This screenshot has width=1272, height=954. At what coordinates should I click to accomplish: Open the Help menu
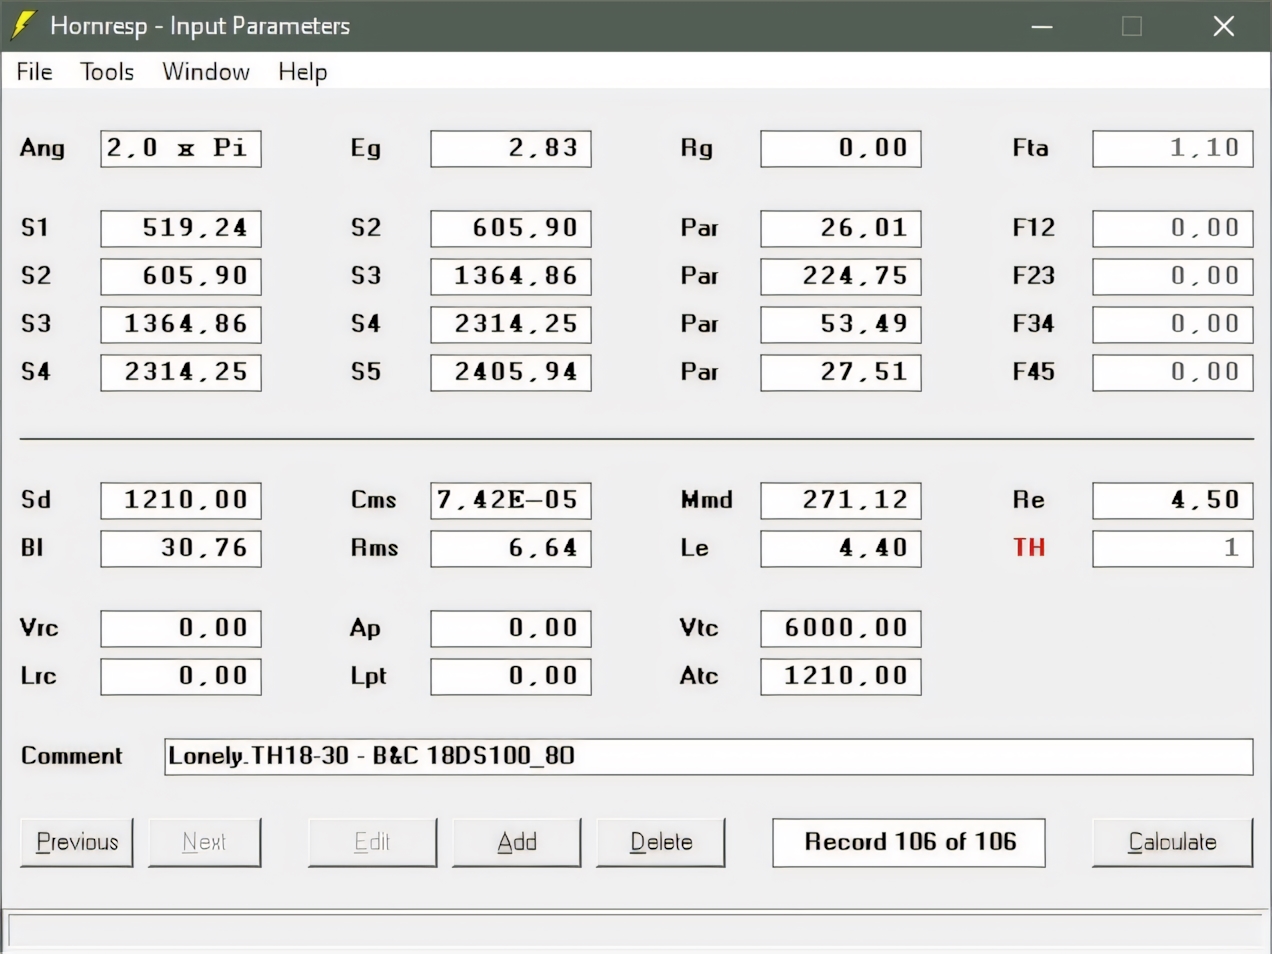(x=302, y=72)
